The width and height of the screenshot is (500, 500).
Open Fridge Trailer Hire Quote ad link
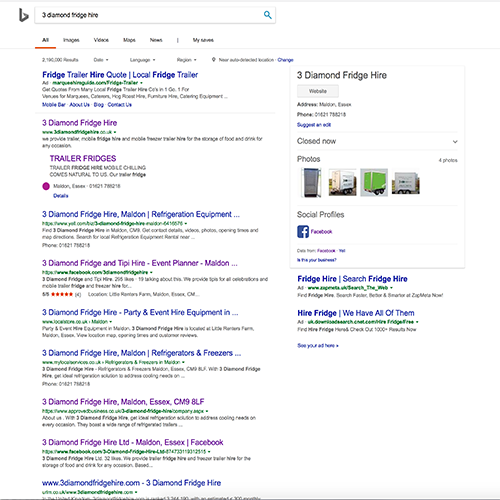[x=120, y=75]
